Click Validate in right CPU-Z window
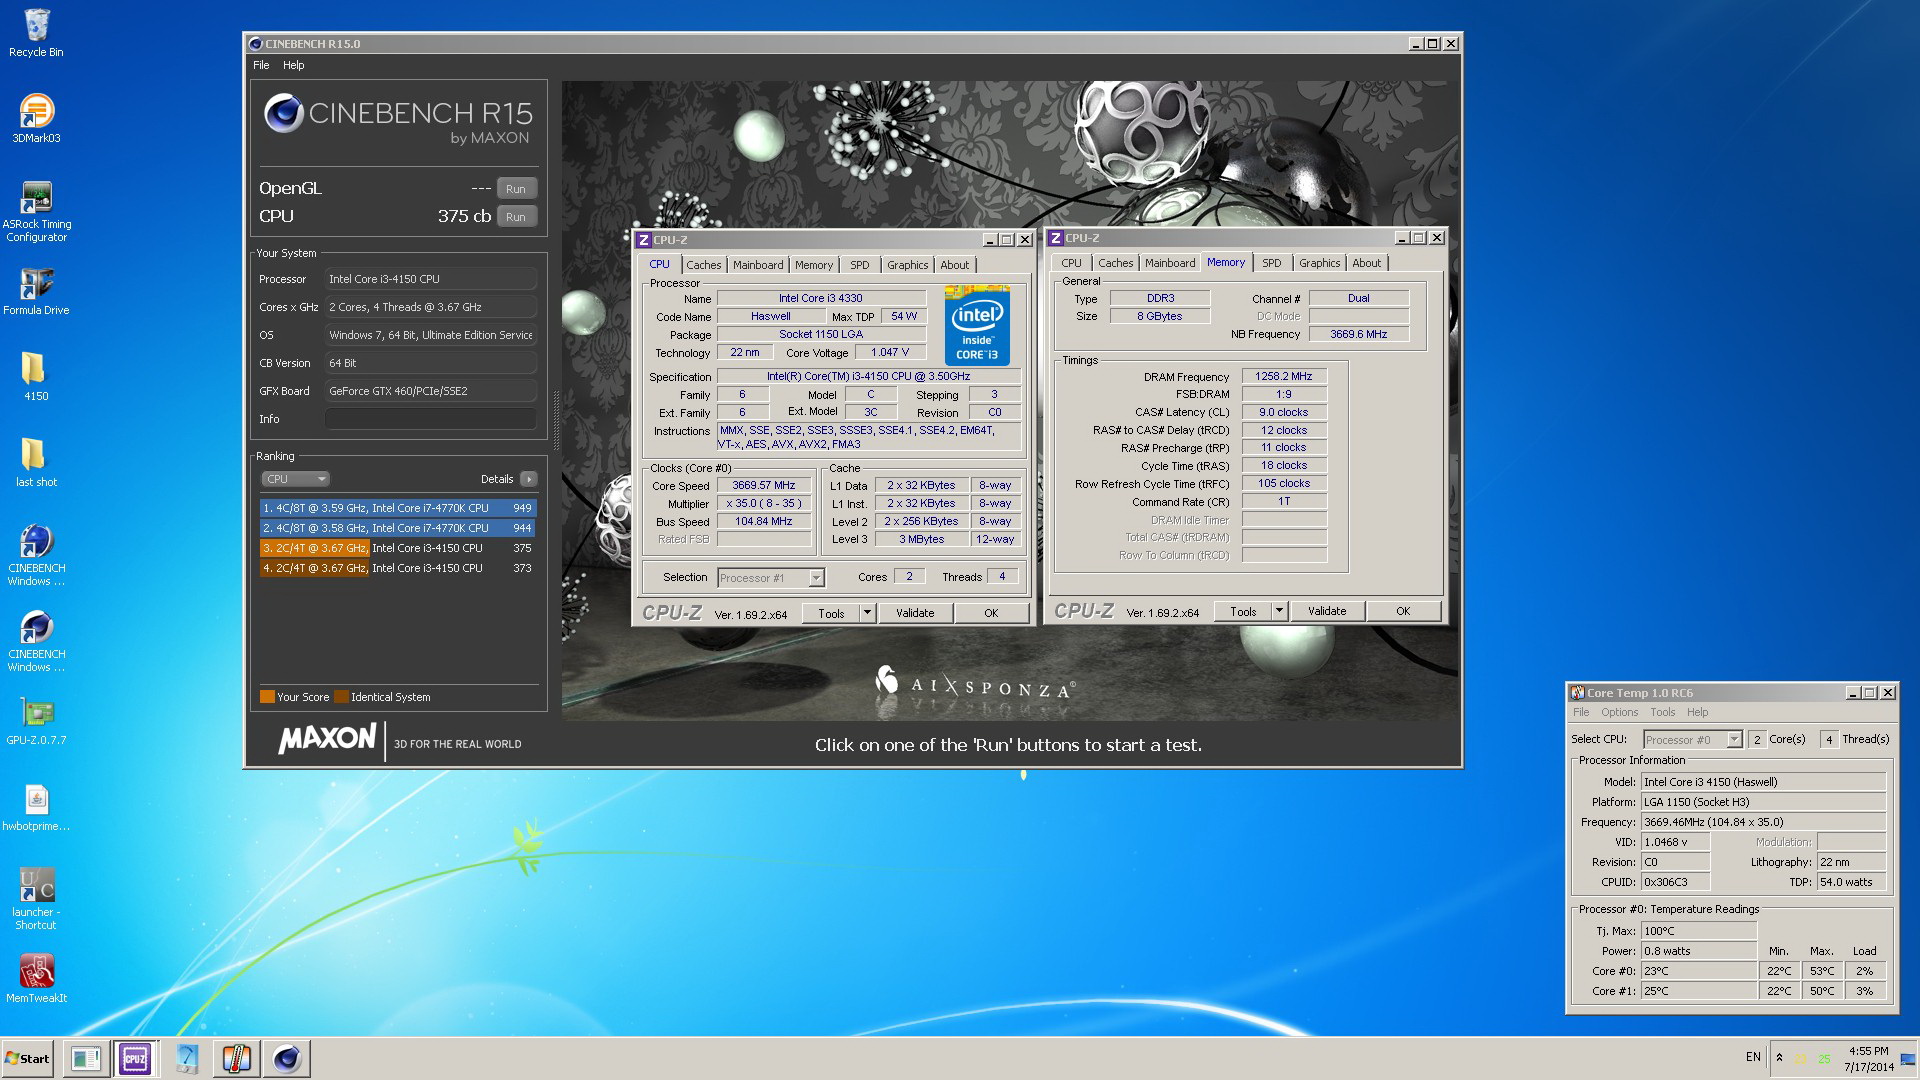This screenshot has width=1920, height=1080. 1327,611
